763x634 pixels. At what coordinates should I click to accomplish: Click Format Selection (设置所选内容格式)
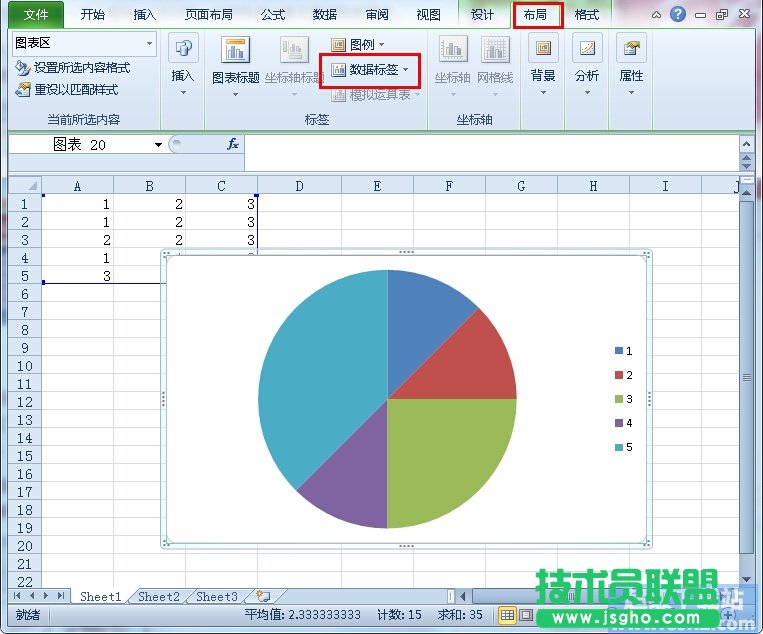[x=73, y=68]
